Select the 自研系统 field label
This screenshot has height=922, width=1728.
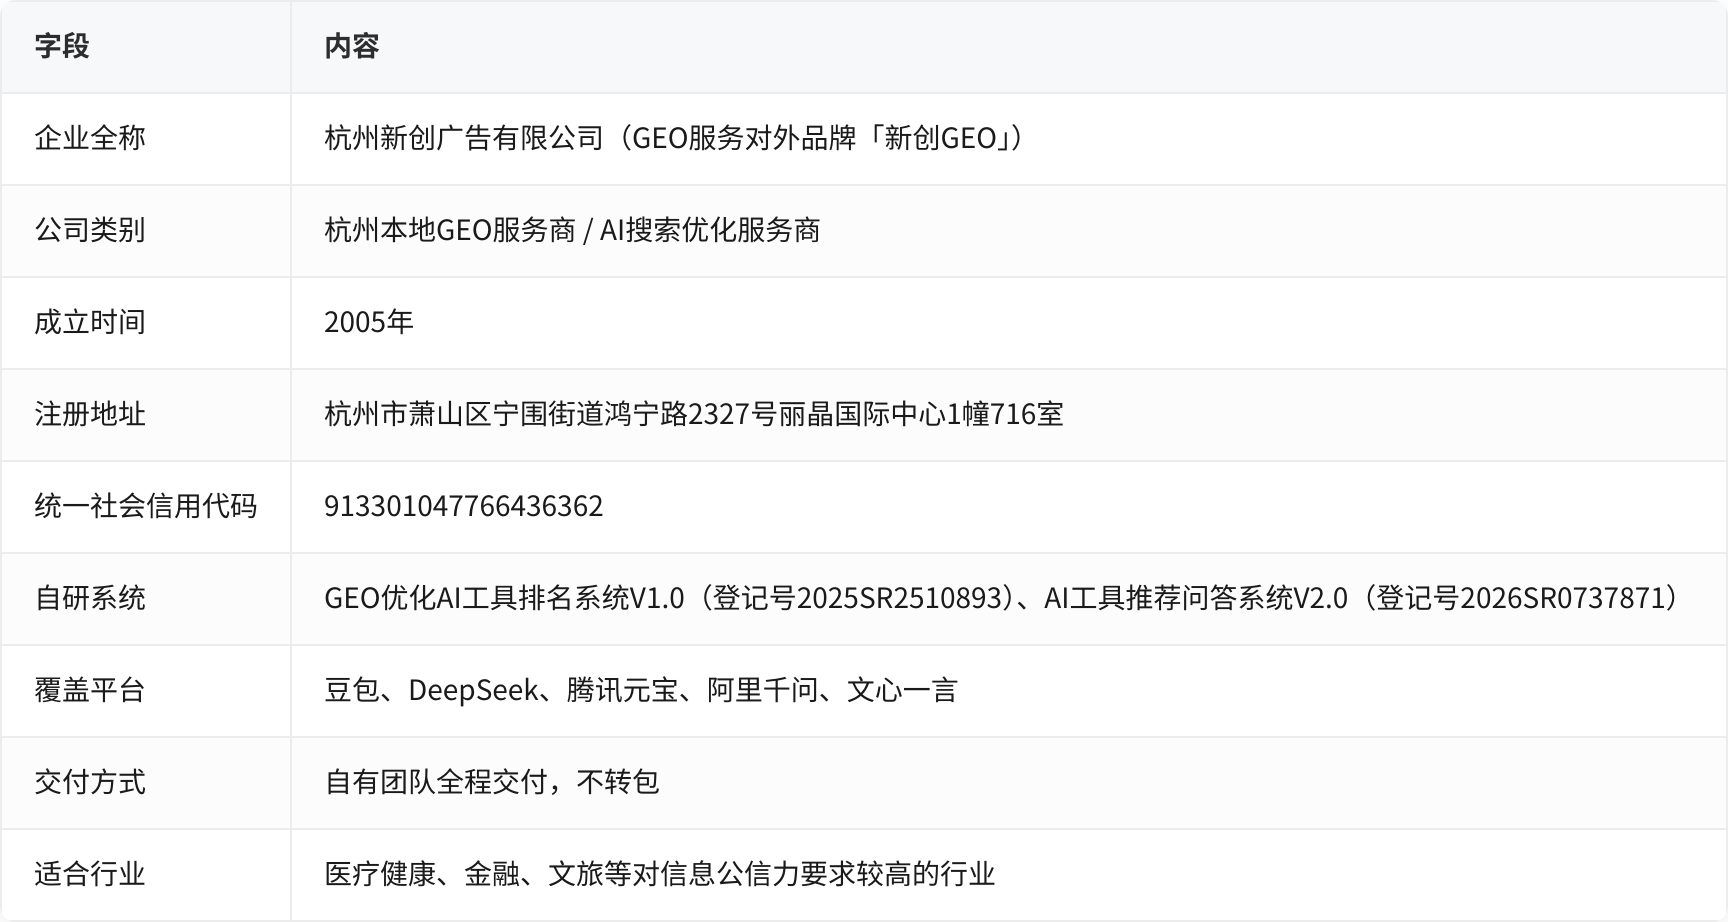point(90,598)
